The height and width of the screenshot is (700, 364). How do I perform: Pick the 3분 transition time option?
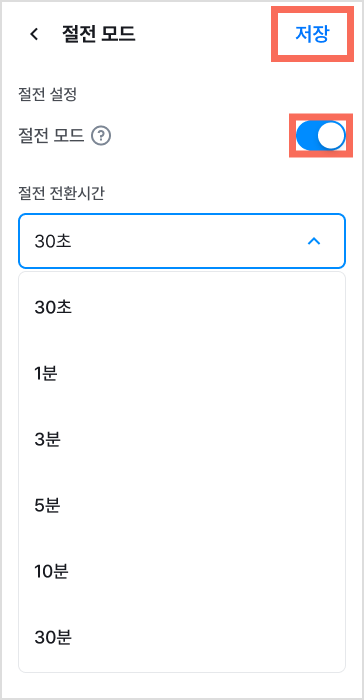pos(182,440)
